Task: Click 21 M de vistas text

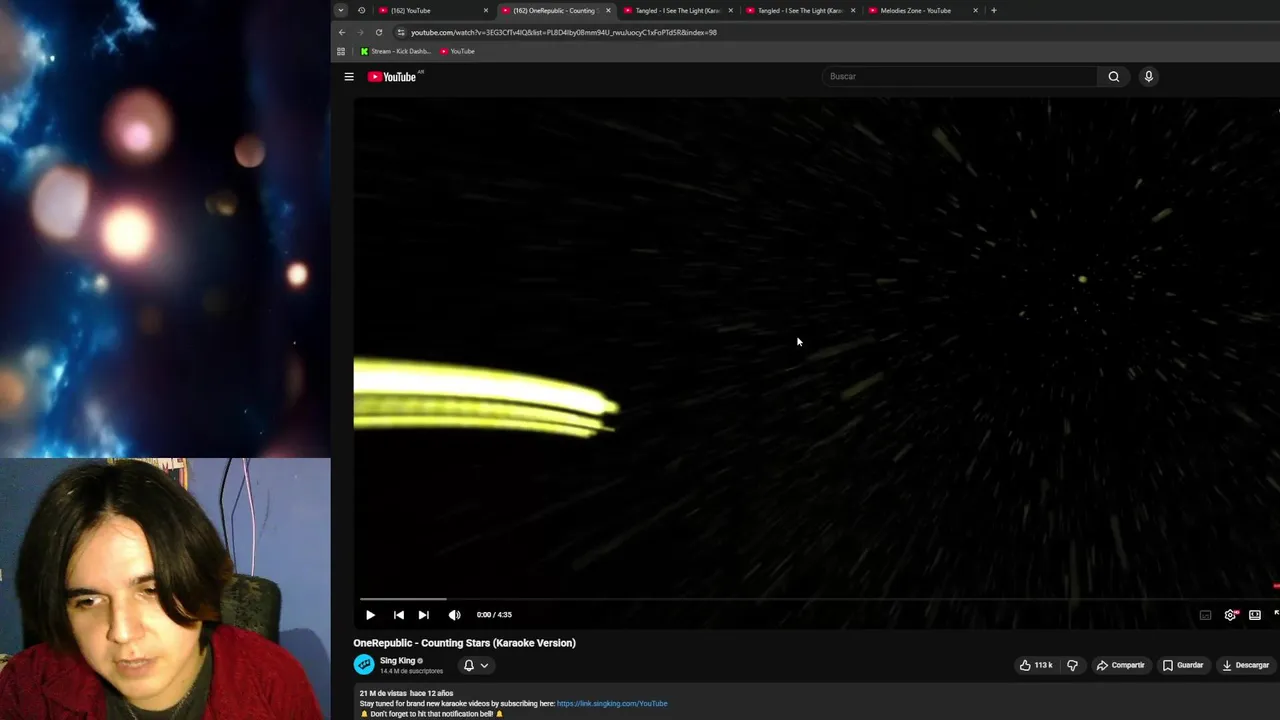Action: (382, 693)
